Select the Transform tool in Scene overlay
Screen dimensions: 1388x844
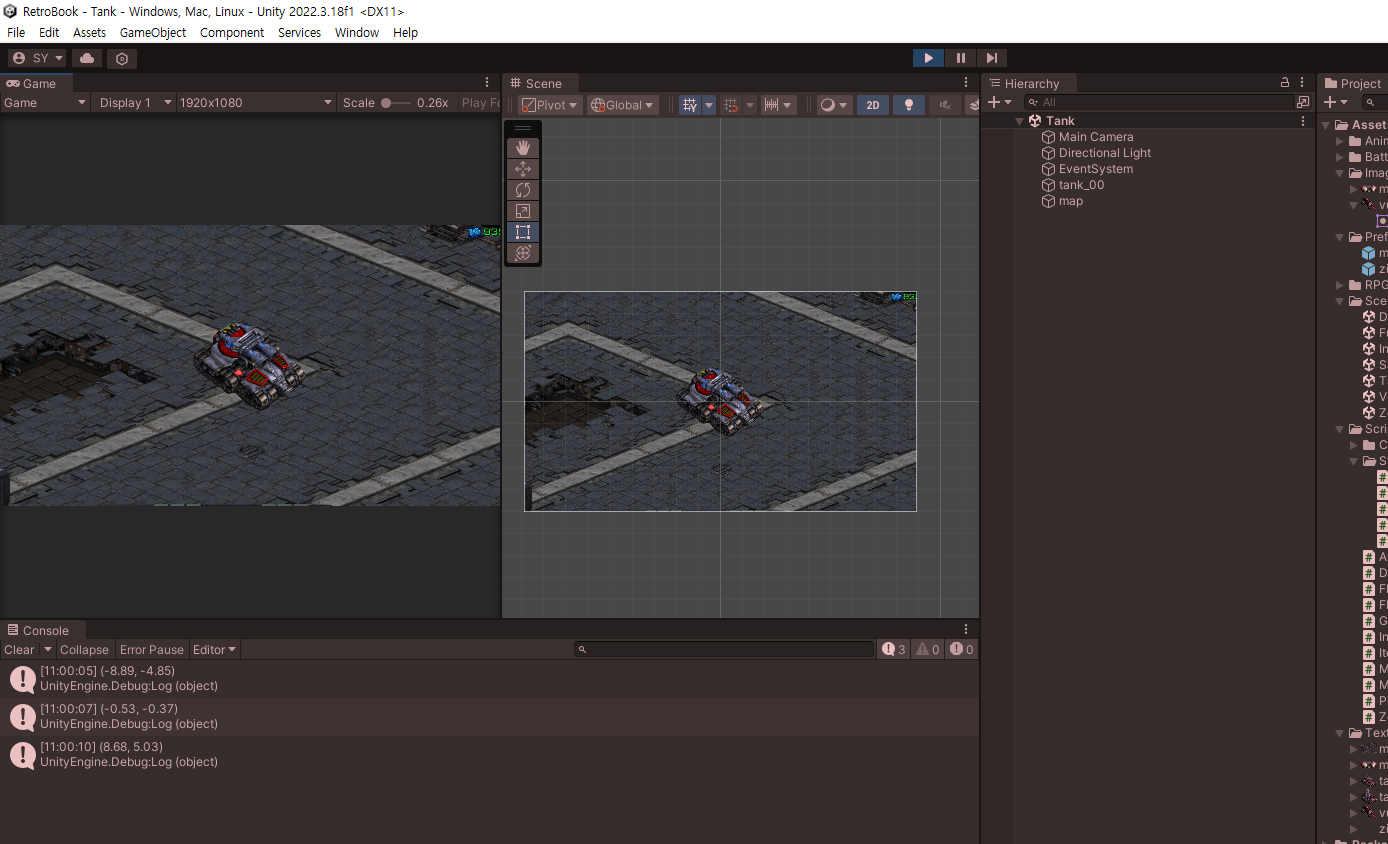point(522,253)
